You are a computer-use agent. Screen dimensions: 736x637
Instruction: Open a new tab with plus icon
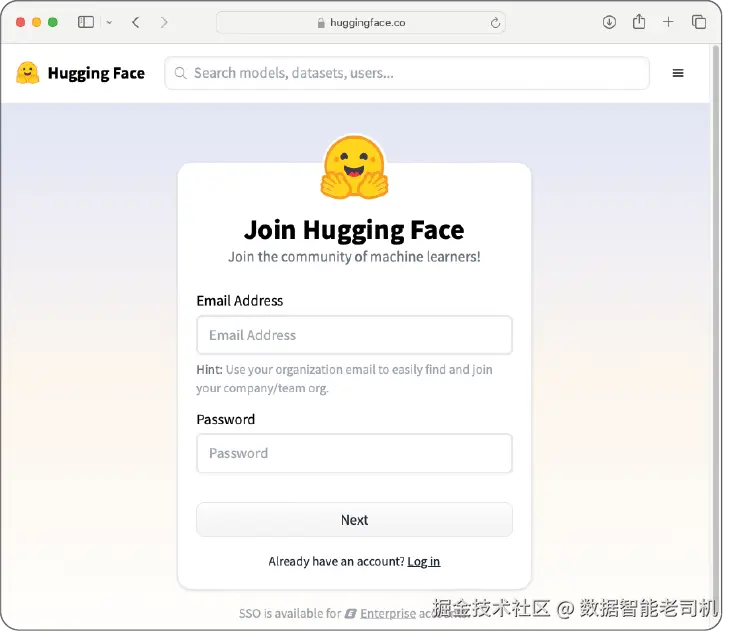pyautogui.click(x=668, y=22)
